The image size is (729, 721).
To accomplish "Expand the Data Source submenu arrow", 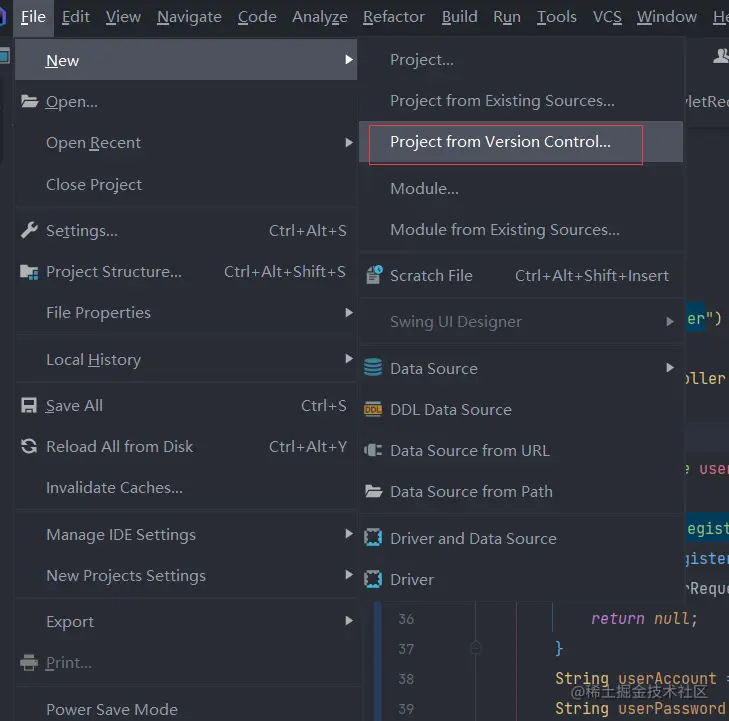I will tap(669, 368).
